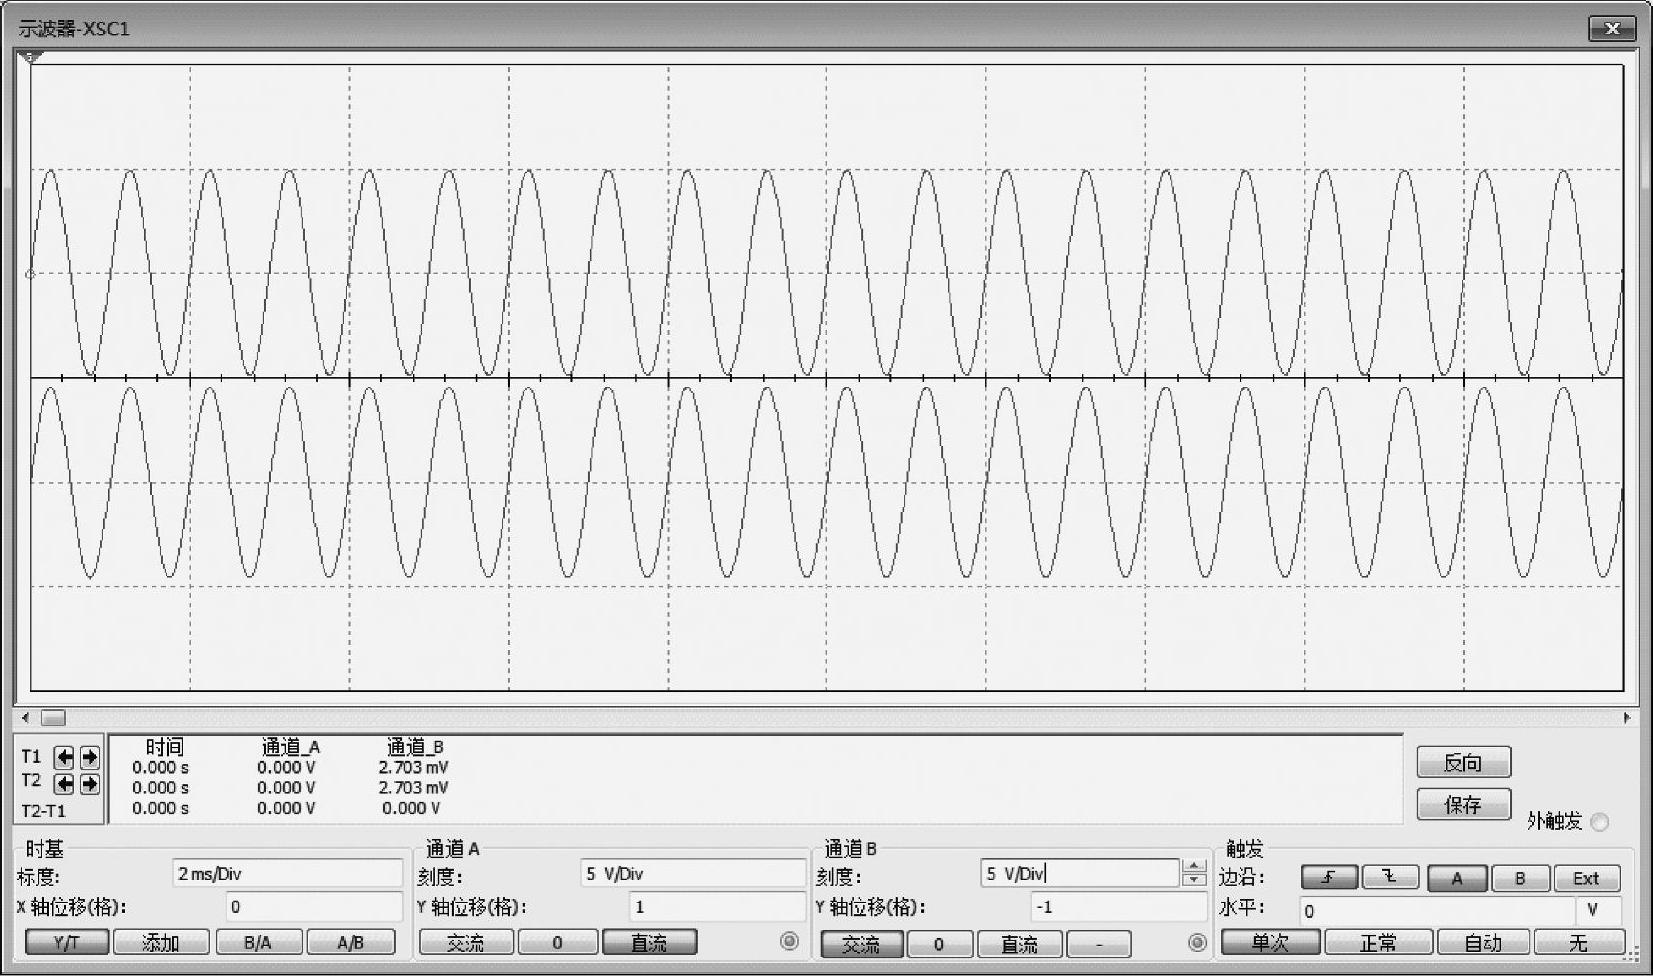Click Channel A Y 轴位移 field
Image resolution: width=1653 pixels, height=976 pixels.
pos(717,907)
